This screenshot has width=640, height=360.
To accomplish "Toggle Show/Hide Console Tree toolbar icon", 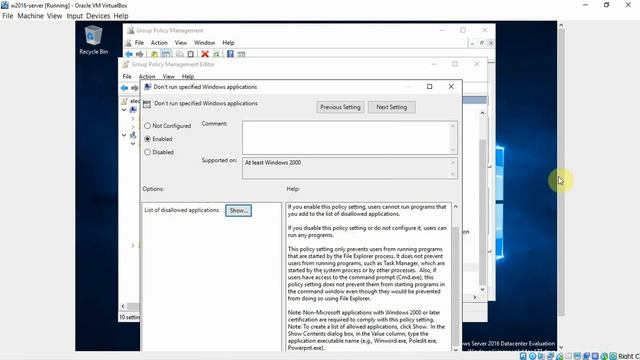I will [x=166, y=54].
